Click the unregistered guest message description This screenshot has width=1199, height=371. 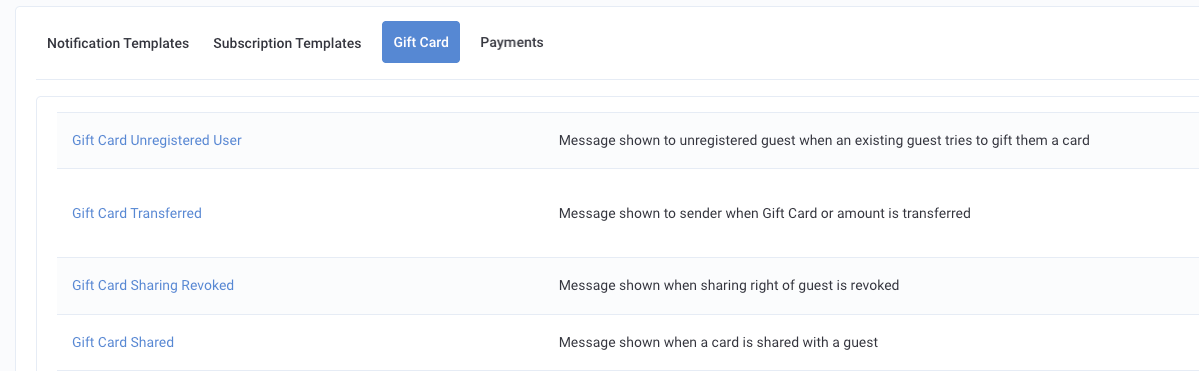pyautogui.click(x=824, y=141)
